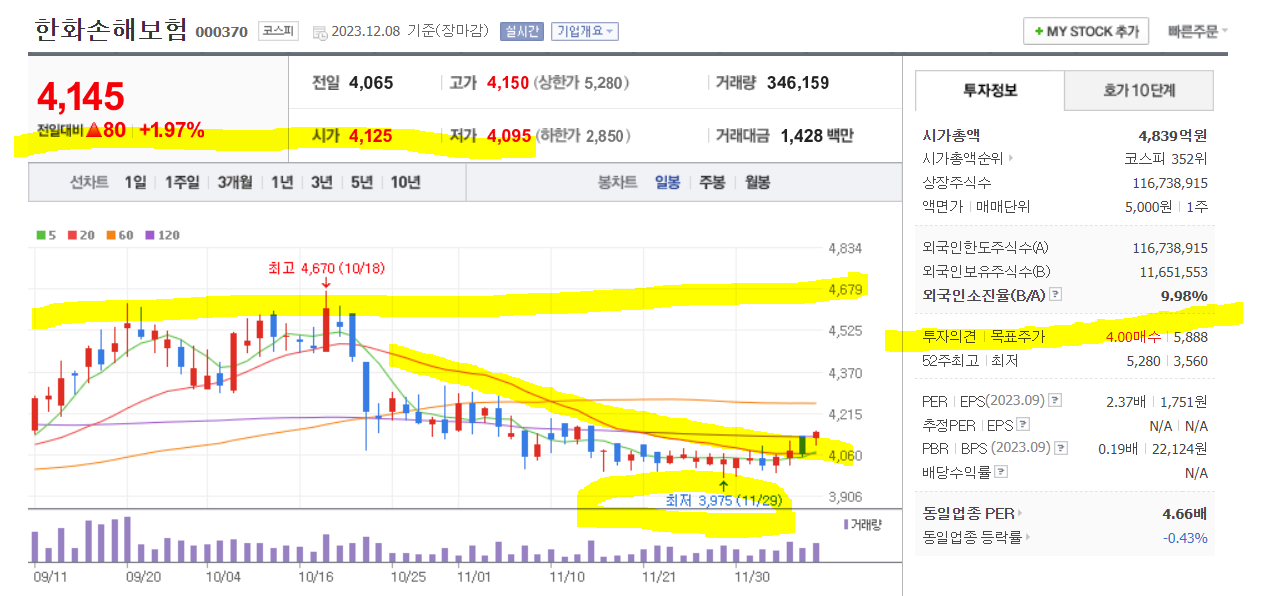Click the 투자의견 목표주가 label
Screen dimensions: 1269x596
coord(983,337)
